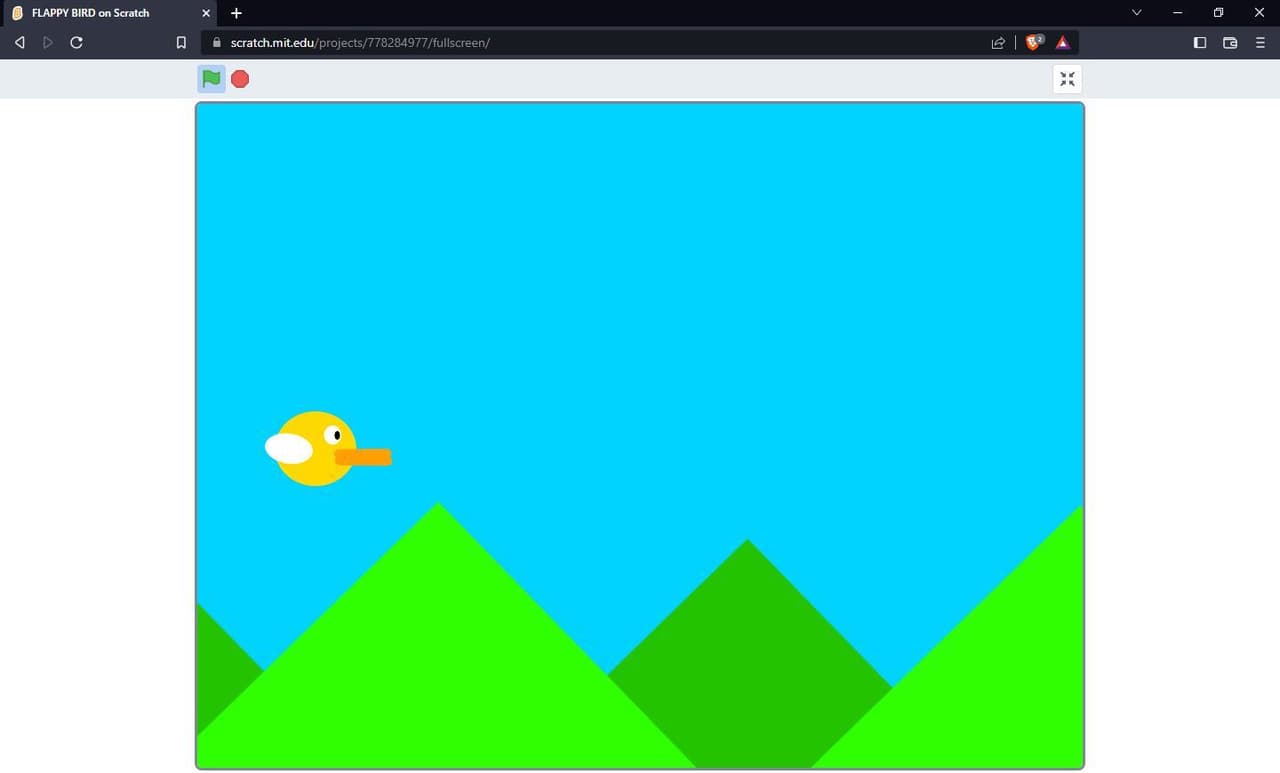This screenshot has width=1280, height=773.
Task: Exit fullscreen mode with collapse icon
Action: pyautogui.click(x=1067, y=79)
